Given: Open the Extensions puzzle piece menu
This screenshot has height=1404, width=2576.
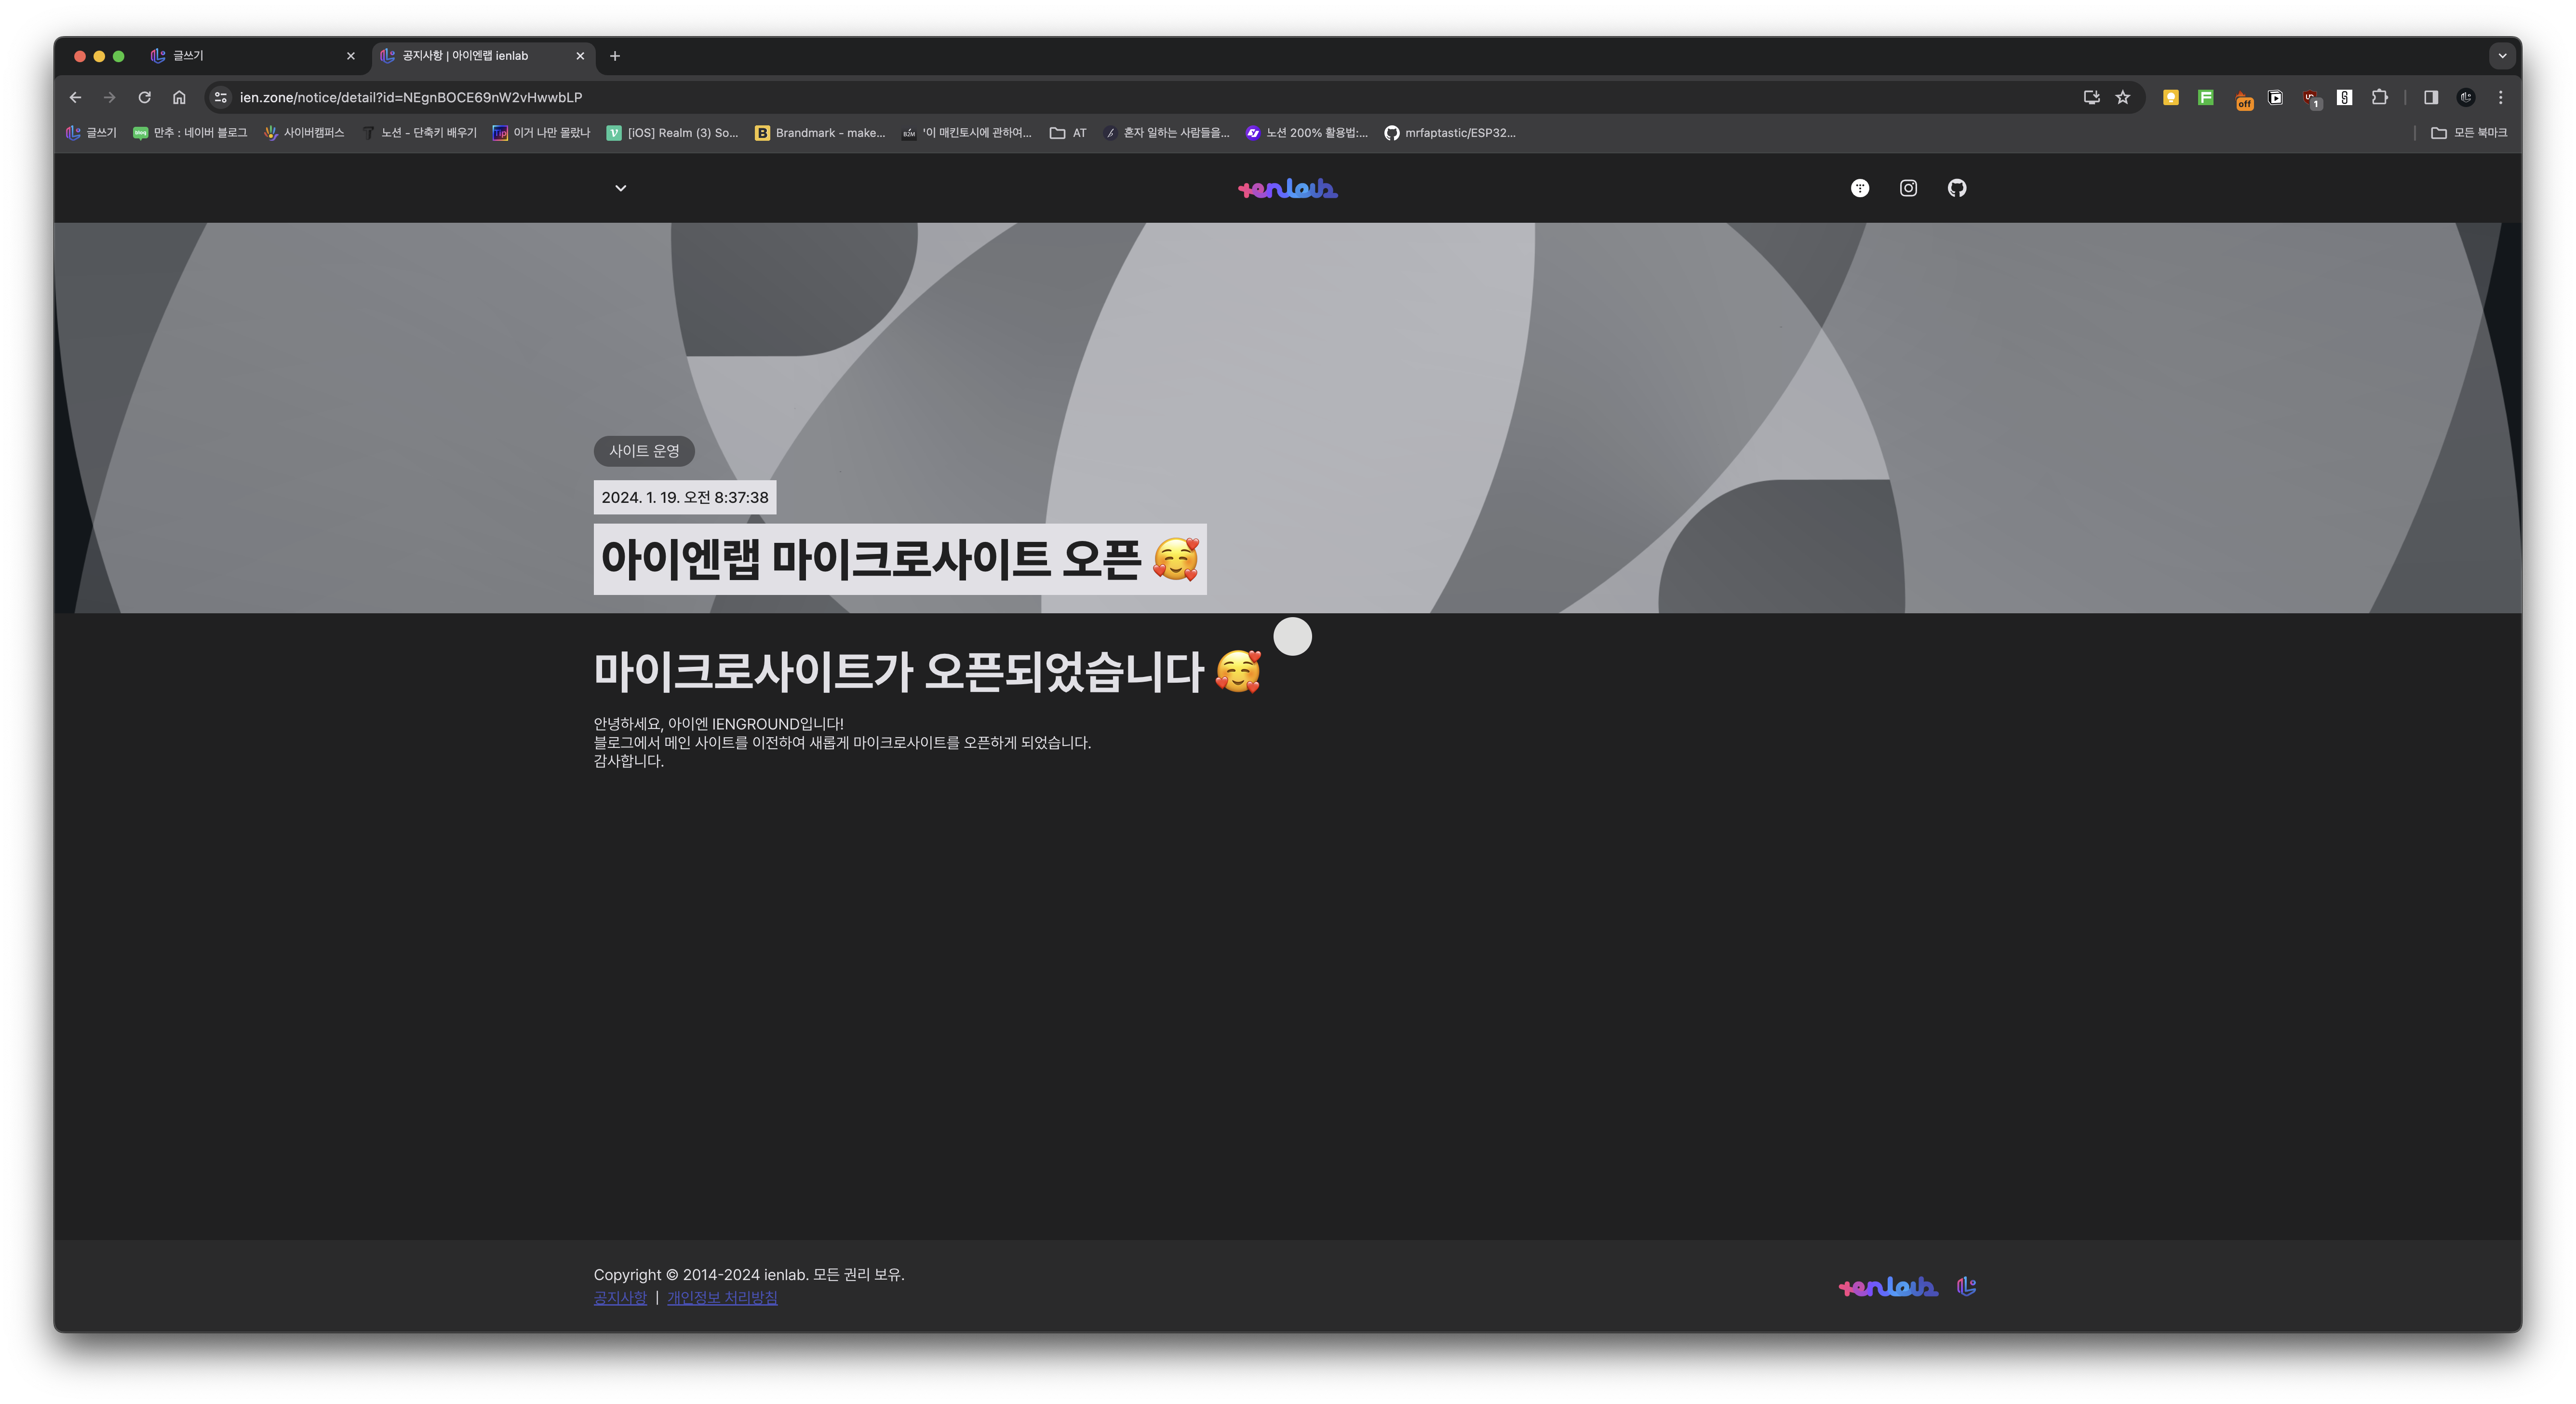Looking at the screenshot, I should click(x=2379, y=97).
